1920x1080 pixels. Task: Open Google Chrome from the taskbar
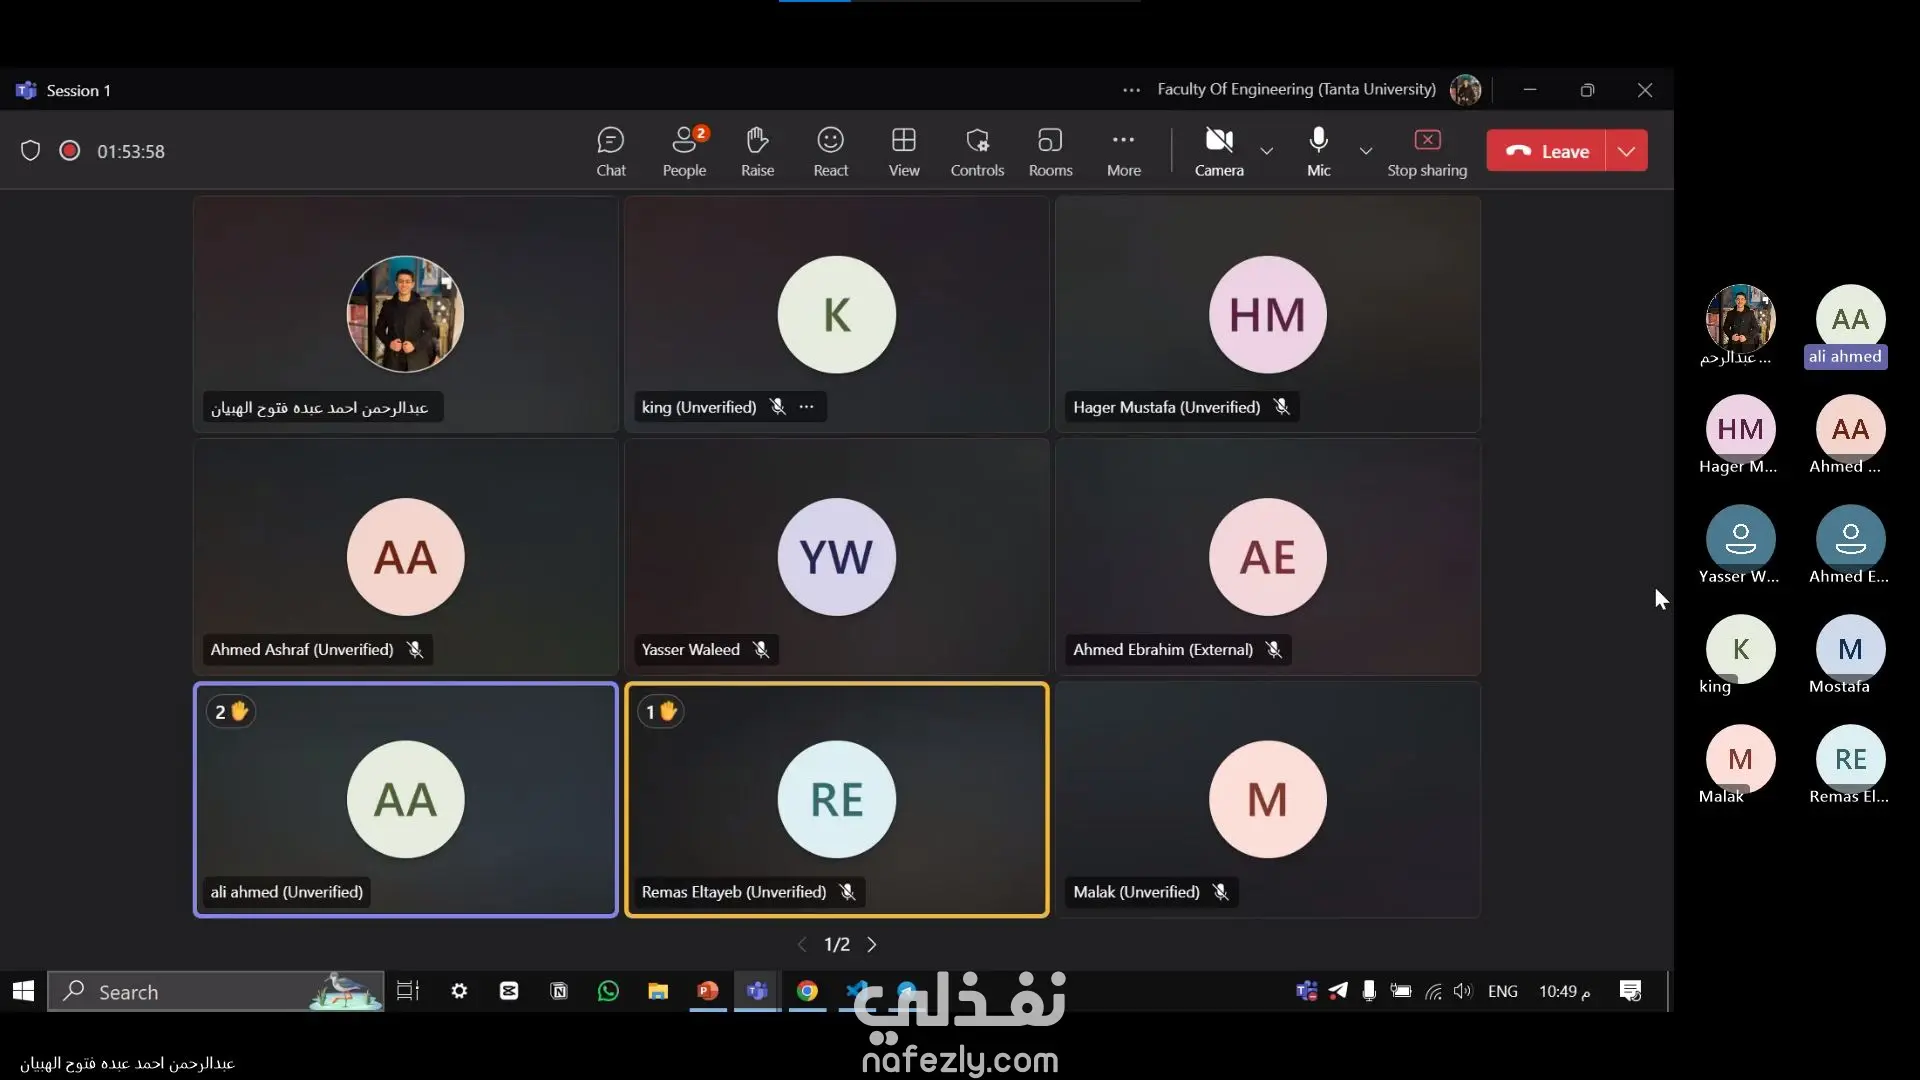point(807,991)
